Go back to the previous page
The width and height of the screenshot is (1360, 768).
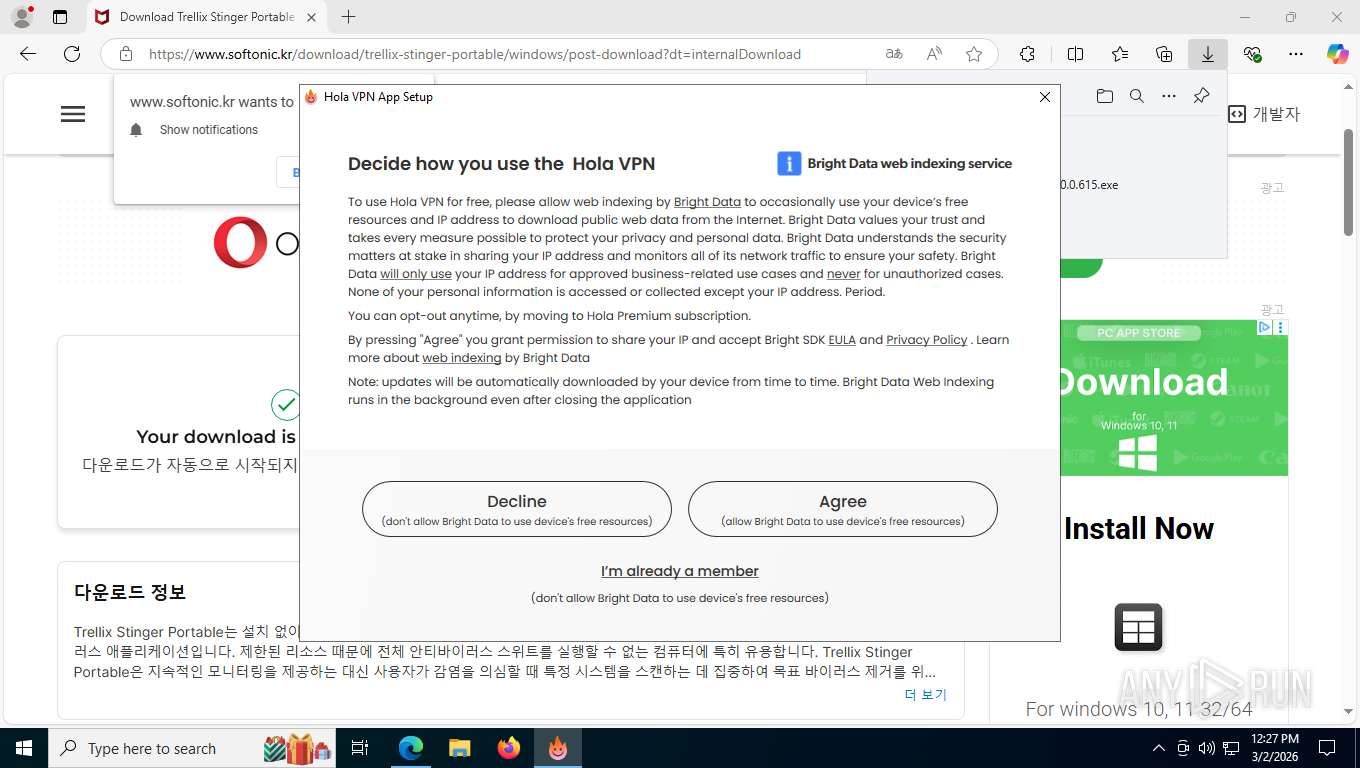[x=28, y=54]
